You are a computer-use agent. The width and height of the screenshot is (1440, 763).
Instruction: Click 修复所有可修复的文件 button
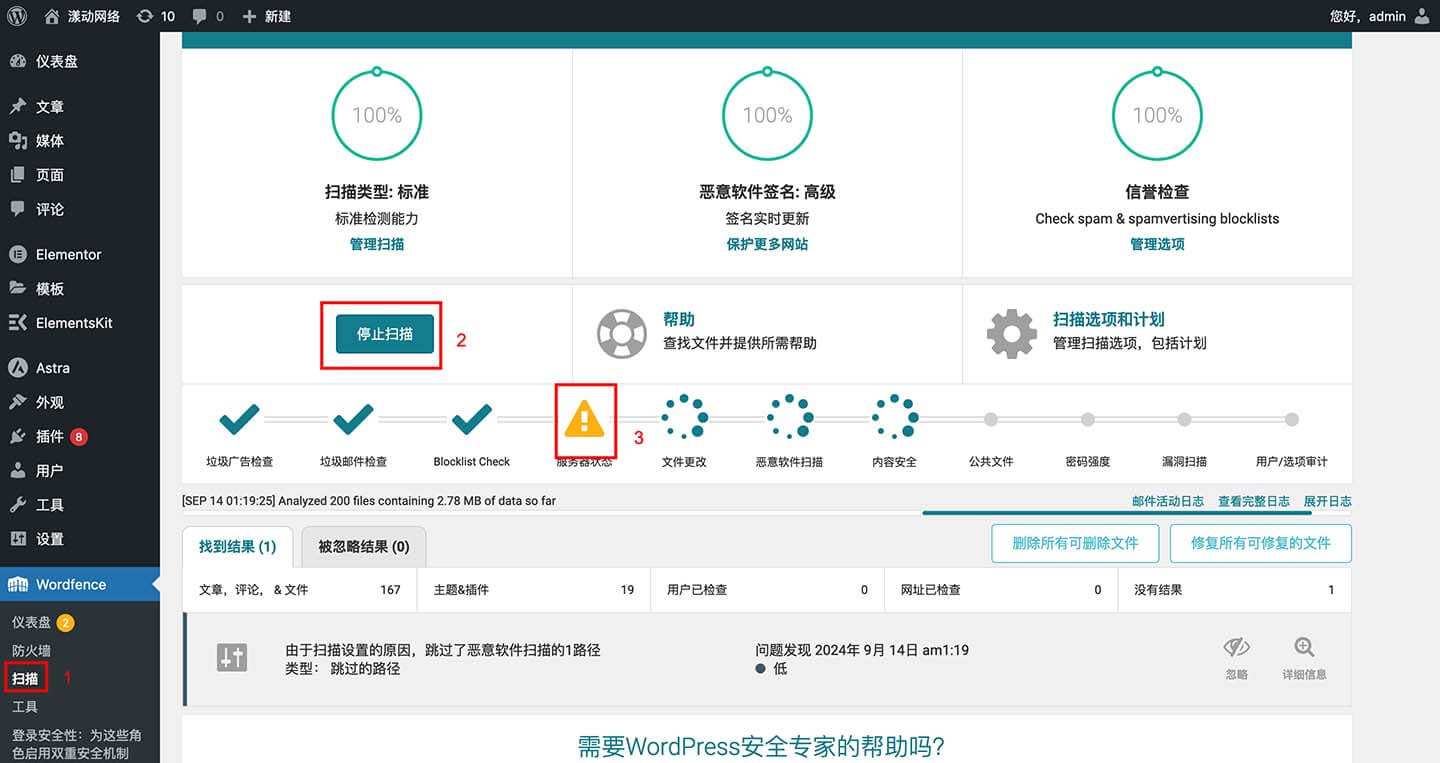tap(1260, 543)
